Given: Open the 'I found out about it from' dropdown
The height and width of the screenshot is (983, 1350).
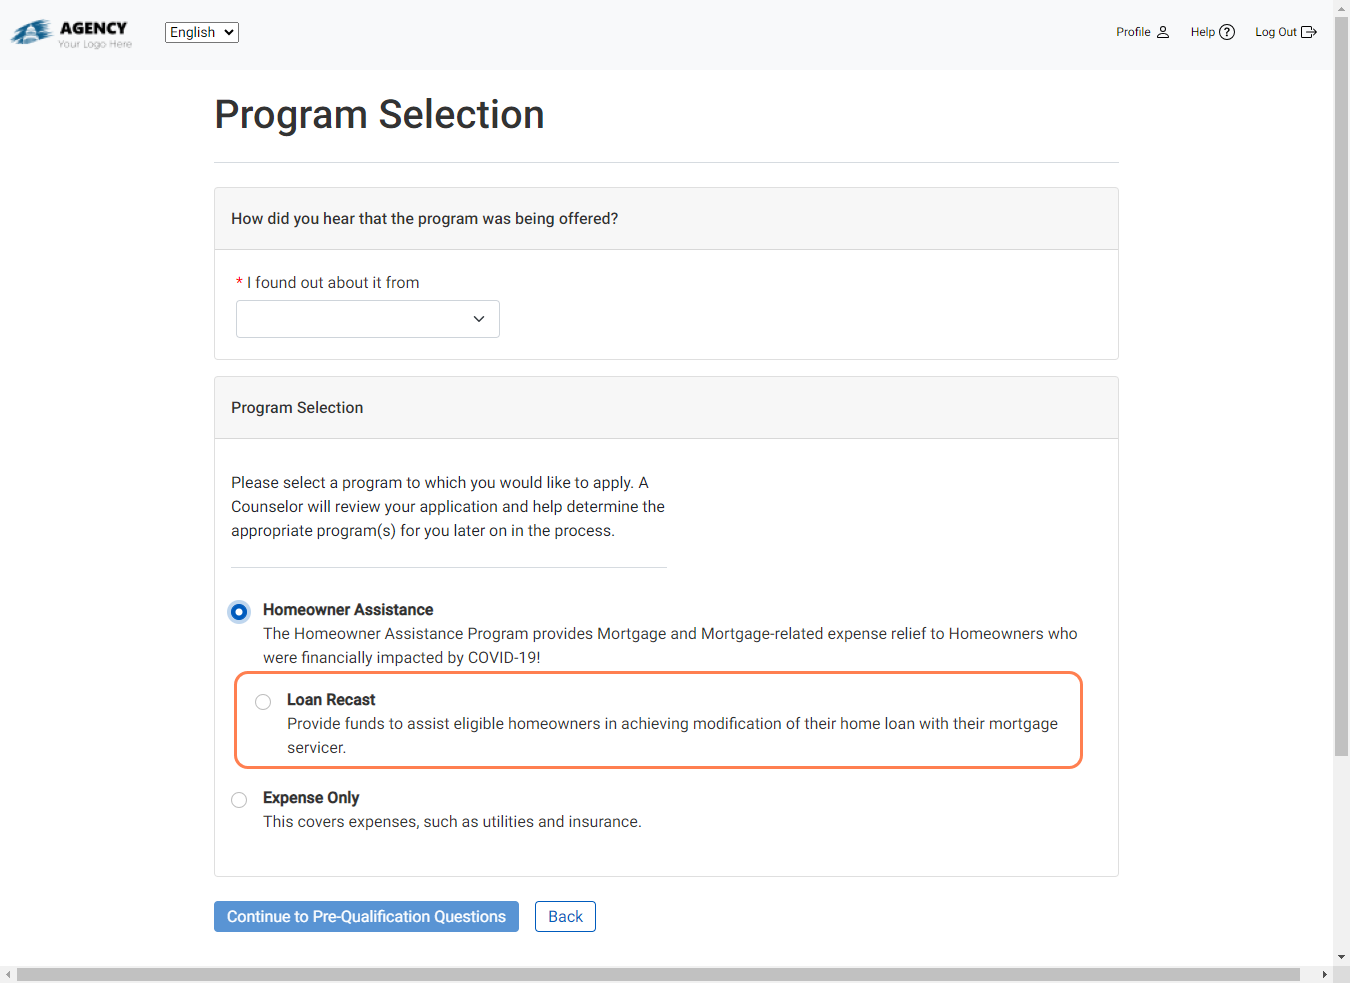Looking at the screenshot, I should (367, 318).
